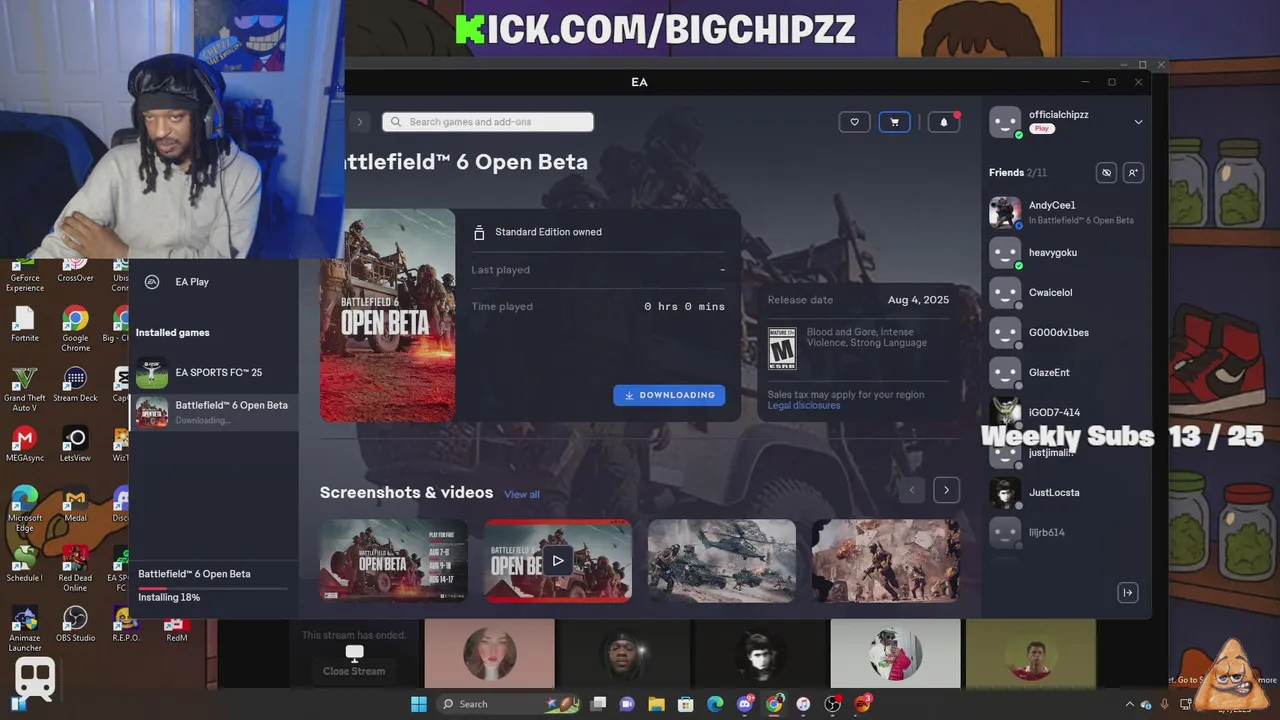Click AndyCee1's avatar
1280x720 pixels.
tap(1005, 212)
